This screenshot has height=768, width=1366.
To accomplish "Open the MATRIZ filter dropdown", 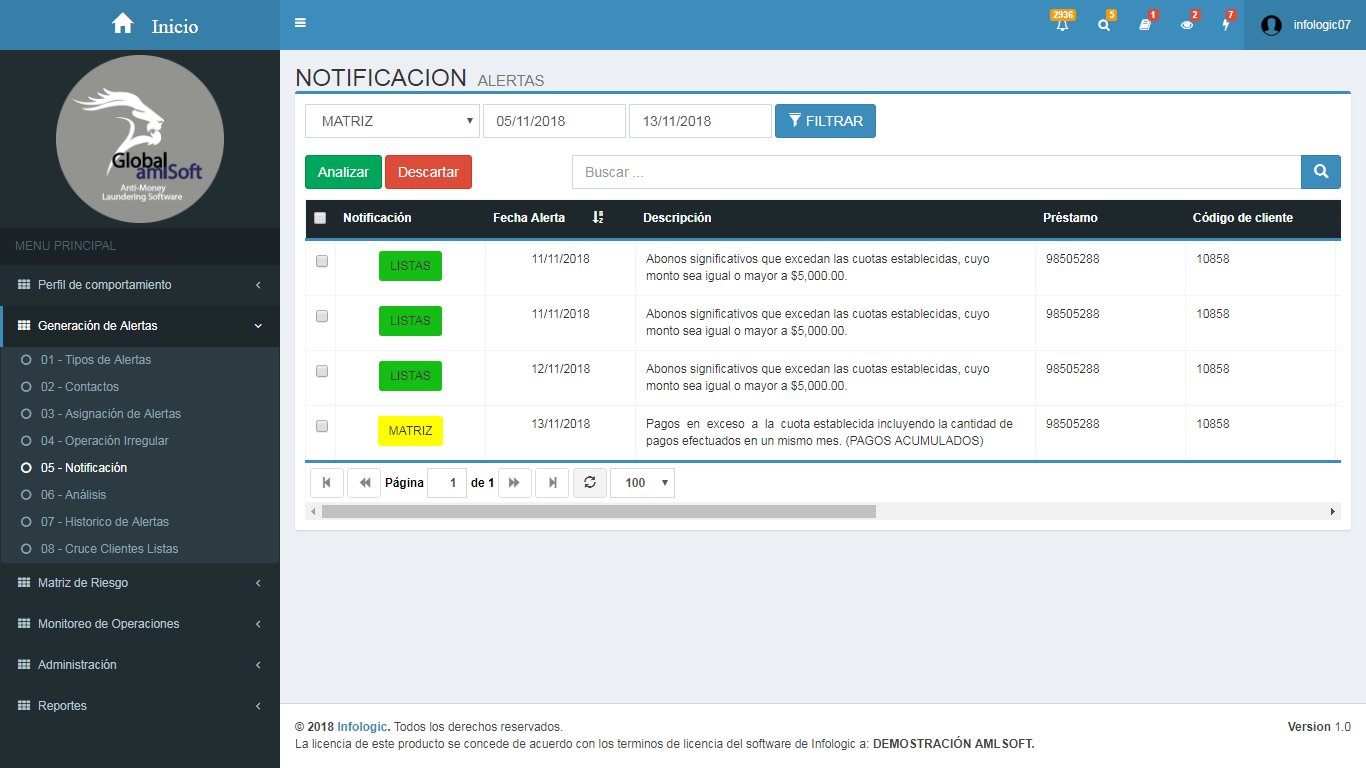I will pyautogui.click(x=392, y=121).
